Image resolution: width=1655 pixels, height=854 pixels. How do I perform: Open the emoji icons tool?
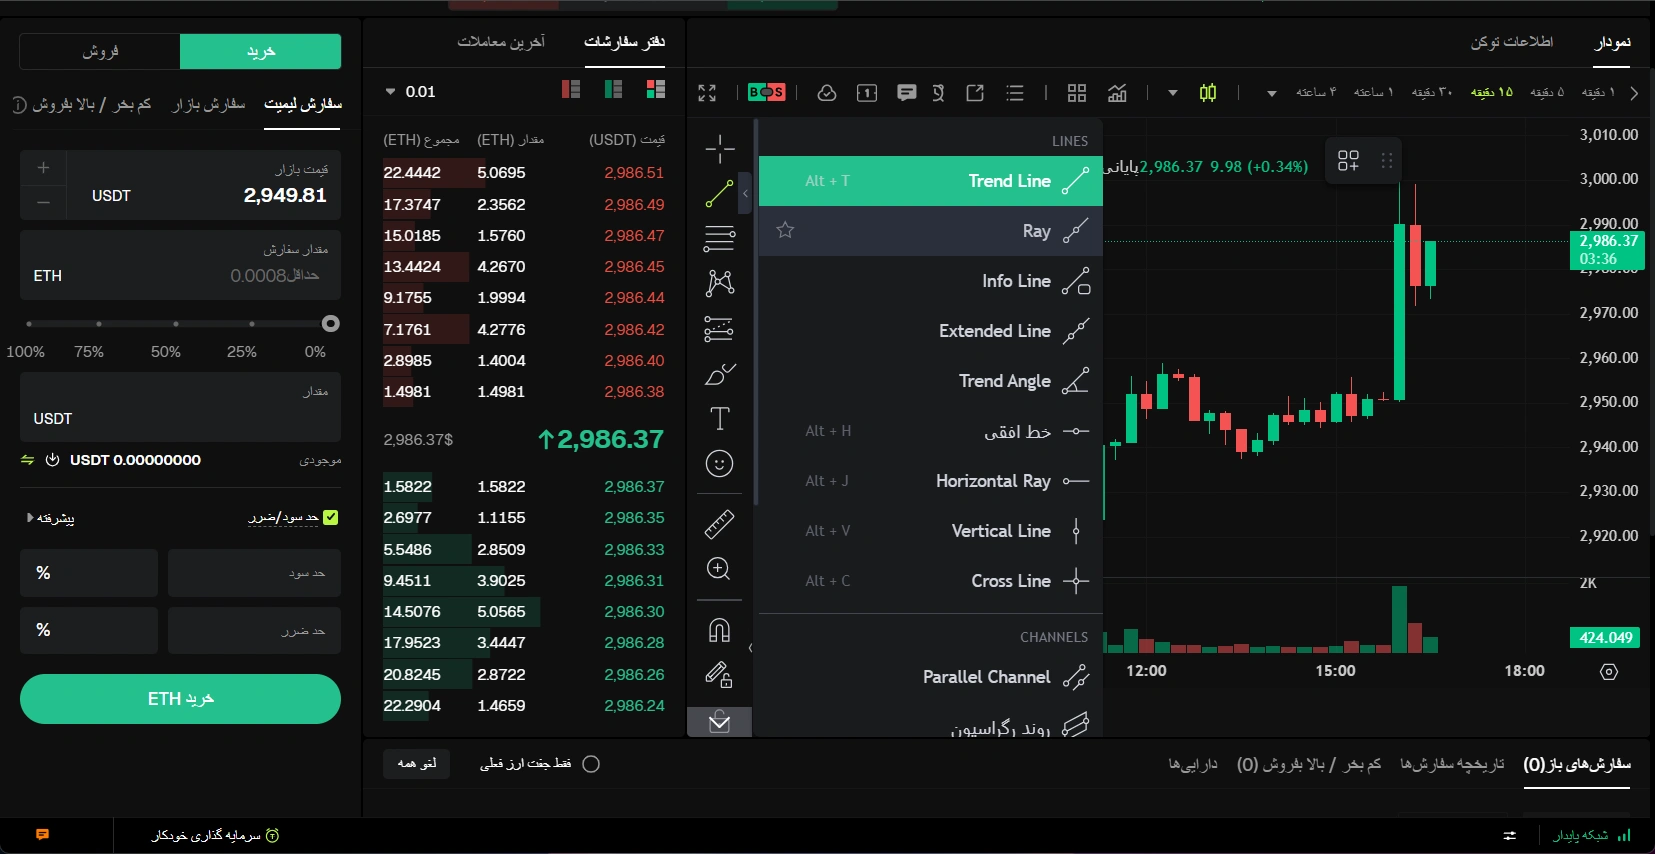[x=719, y=464]
